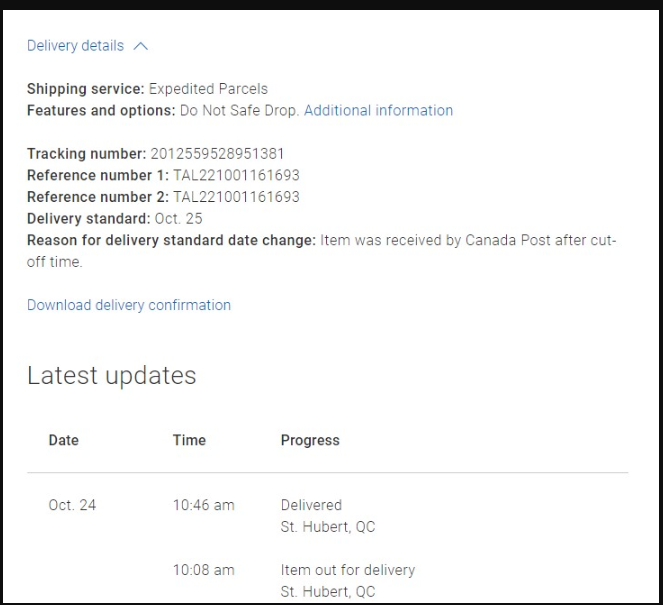Click the Reference number 1 value
This screenshot has width=663, height=605.
click(x=236, y=175)
